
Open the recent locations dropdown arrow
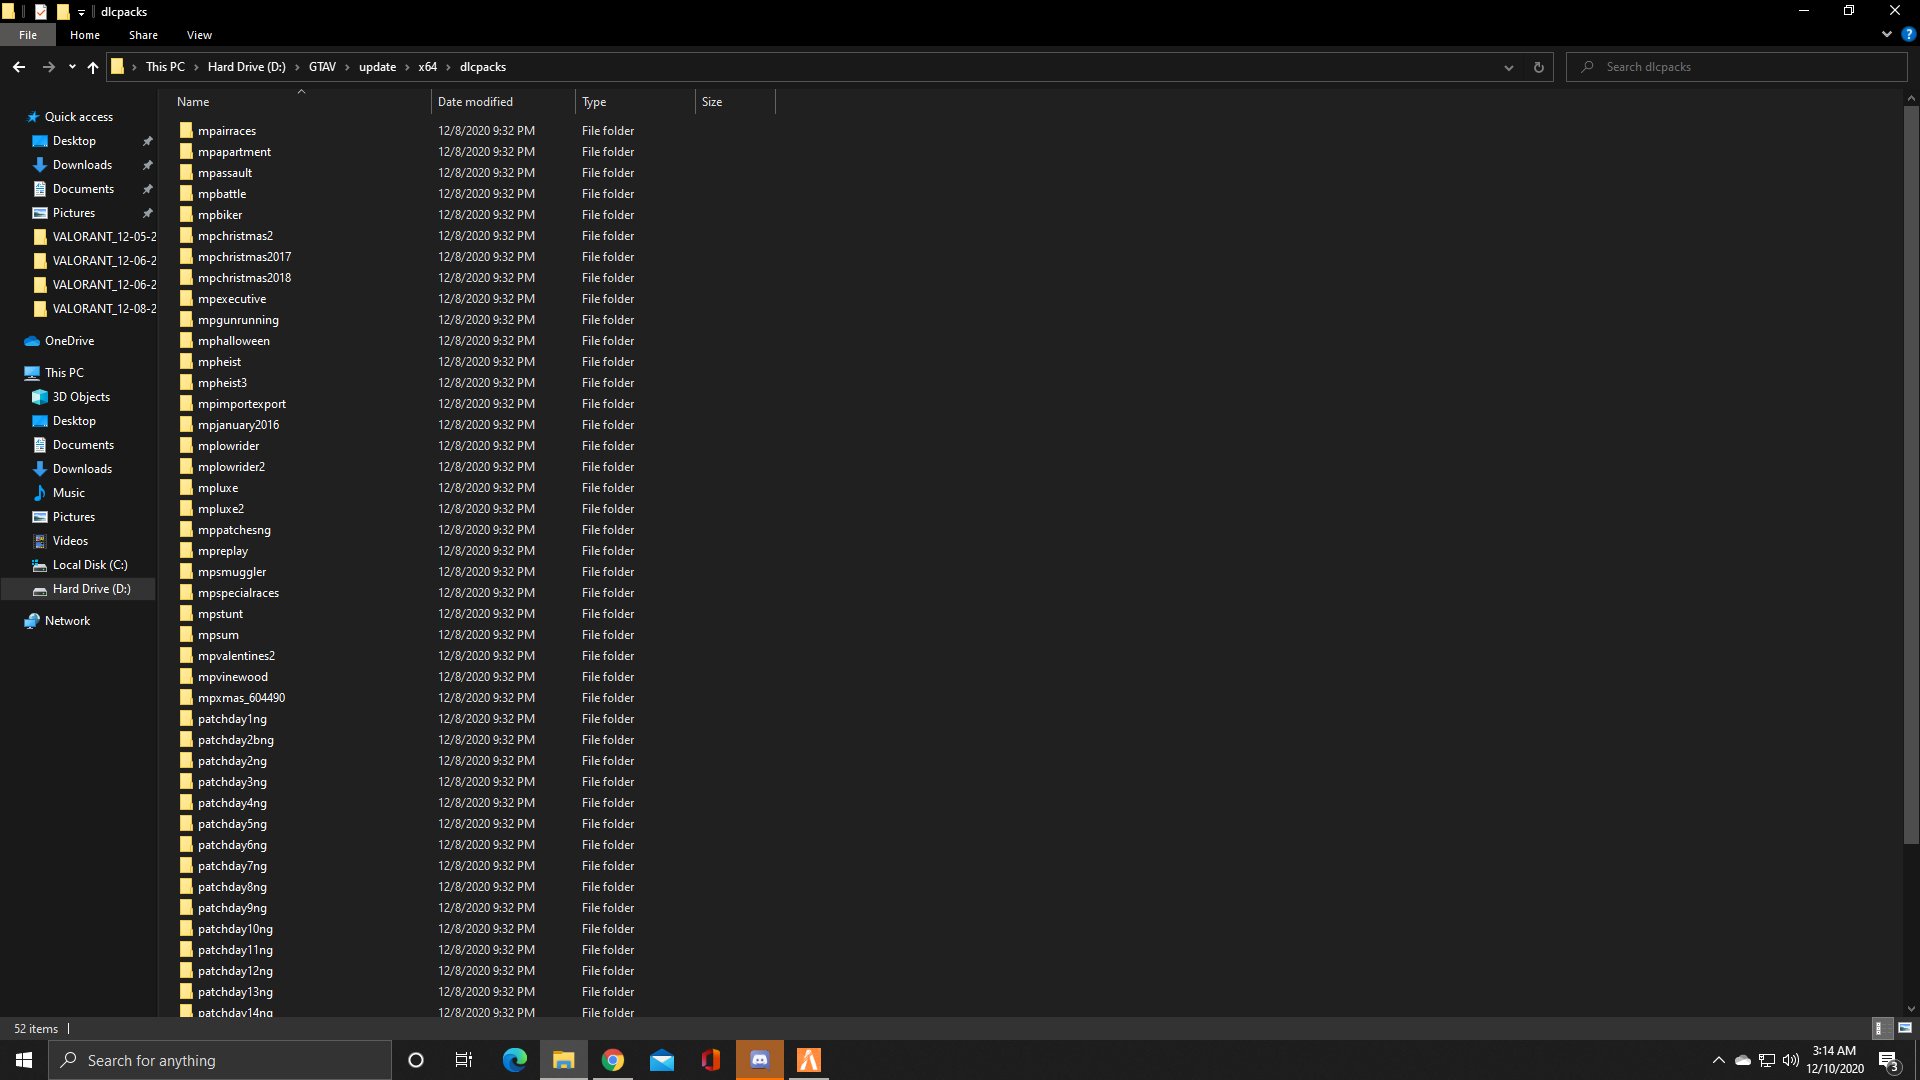(x=72, y=67)
